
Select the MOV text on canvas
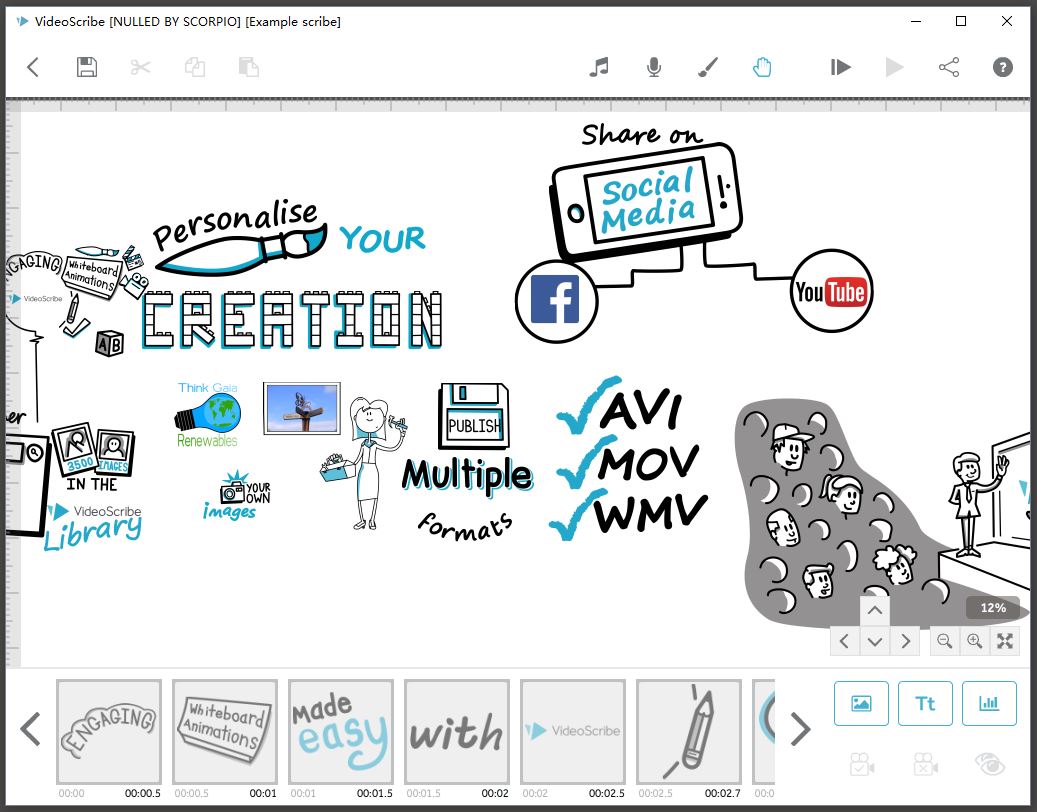(x=649, y=462)
